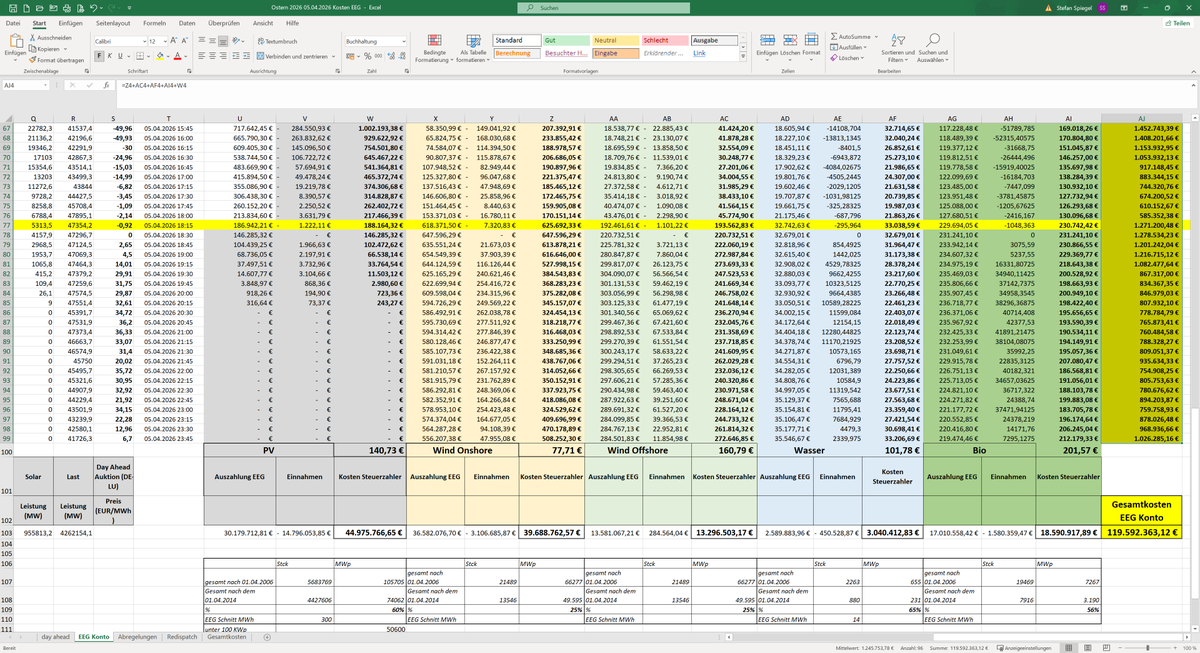The image size is (1200, 653).
Task: Open the ribbon's Einfügen tab
Action: (x=70, y=21)
